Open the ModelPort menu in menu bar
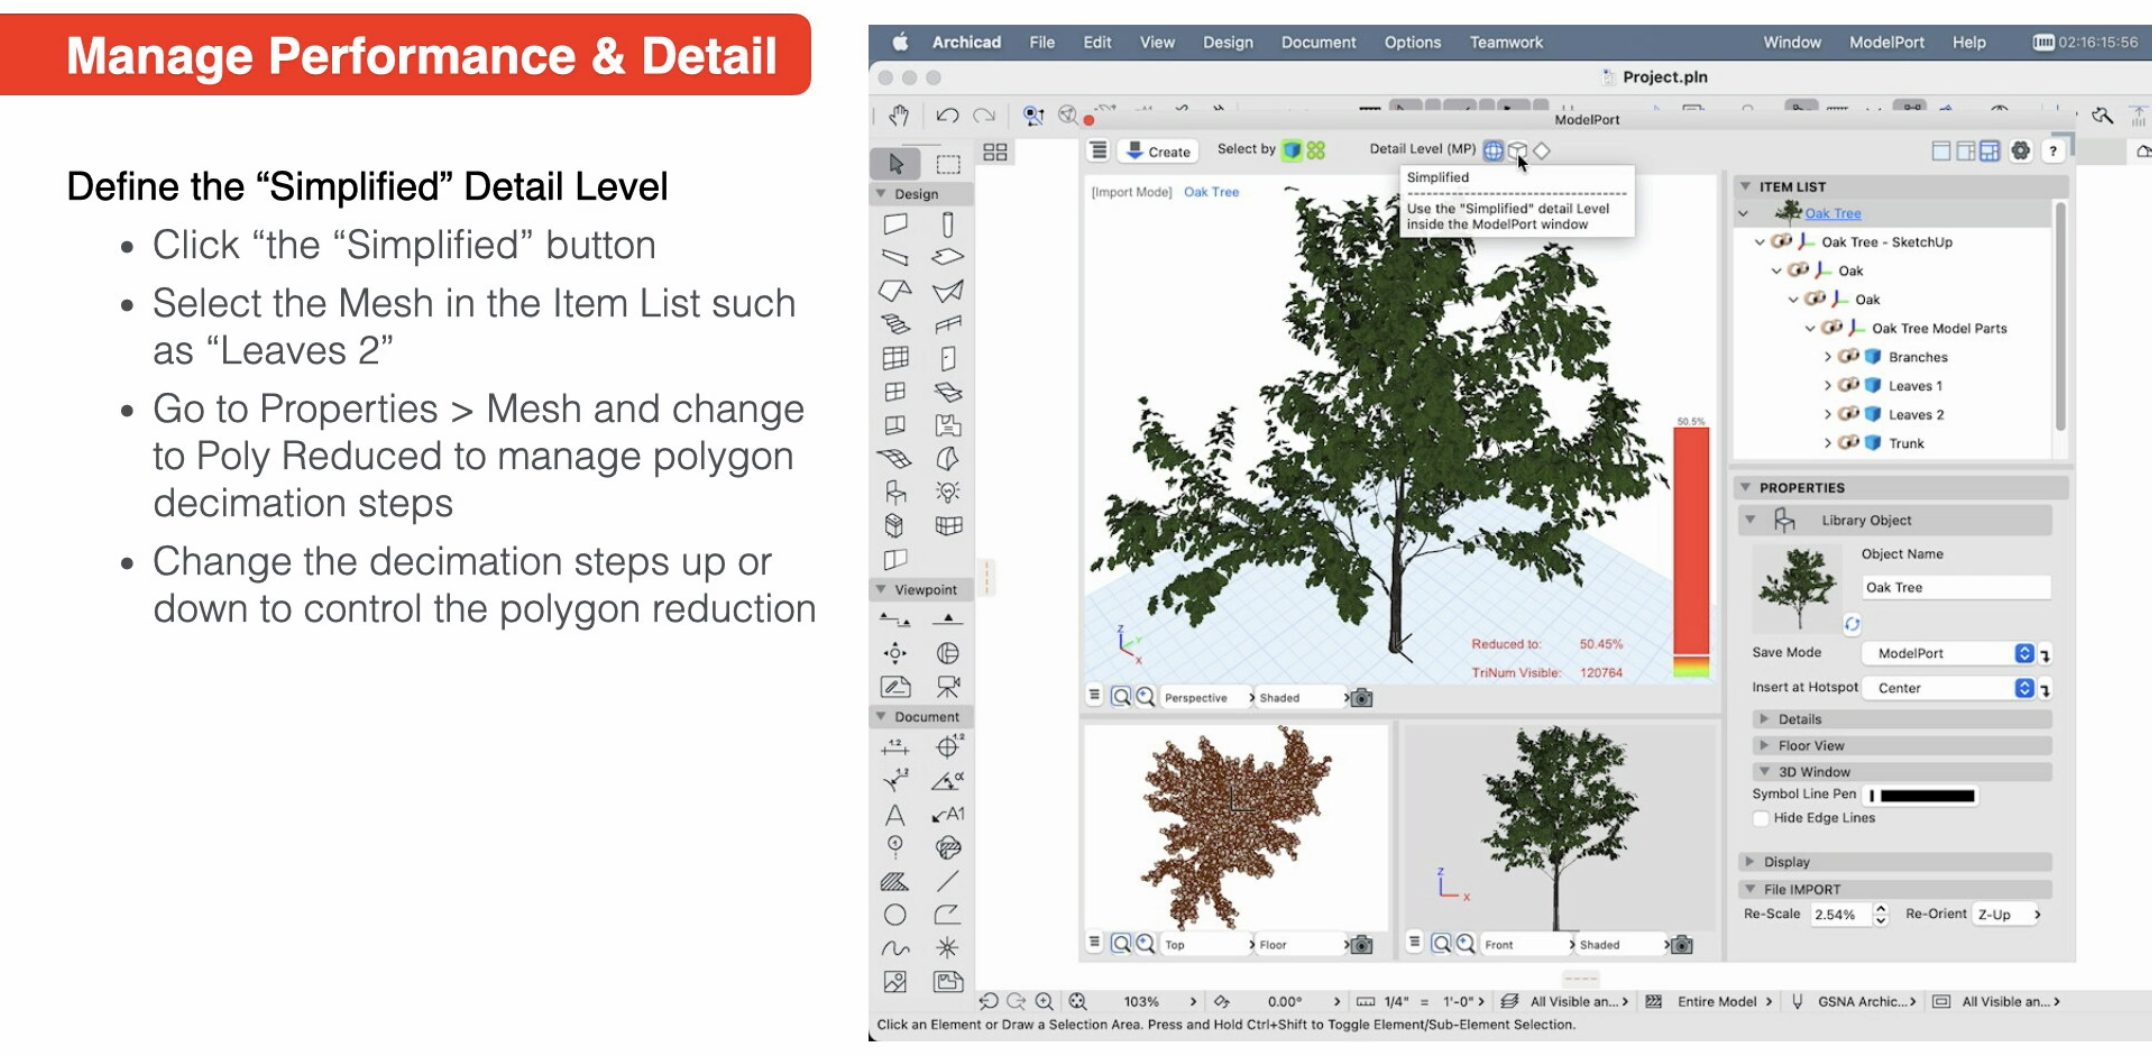This screenshot has width=2156, height=1056. 1886,42
